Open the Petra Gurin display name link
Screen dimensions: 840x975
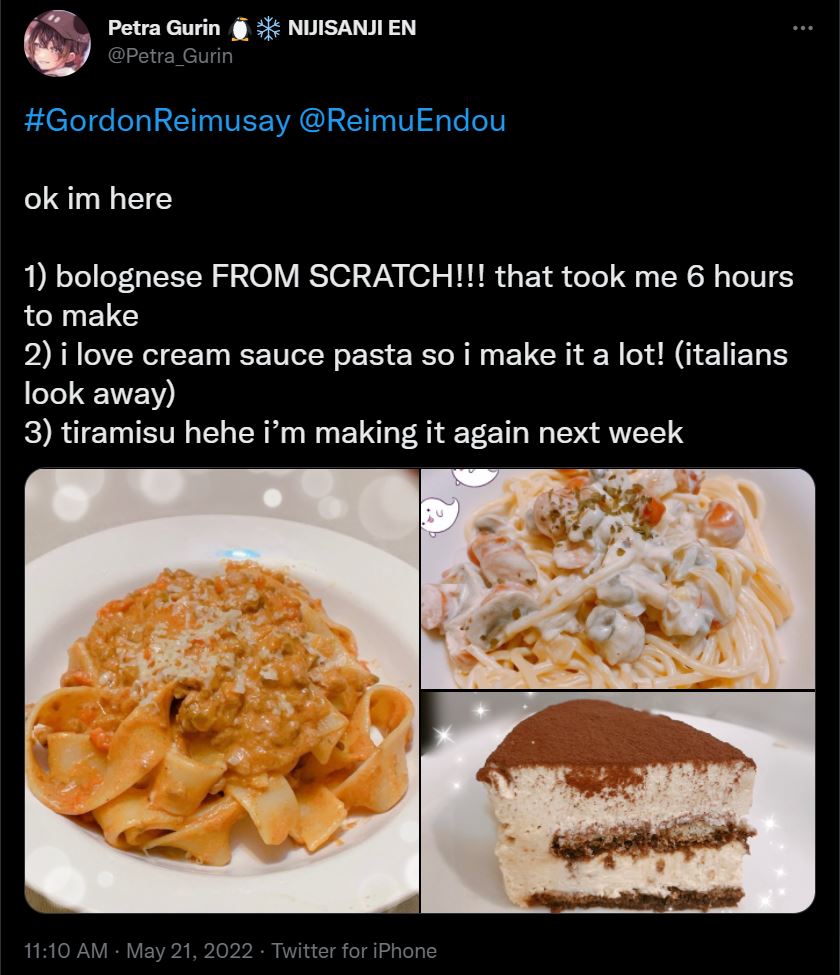(x=164, y=28)
